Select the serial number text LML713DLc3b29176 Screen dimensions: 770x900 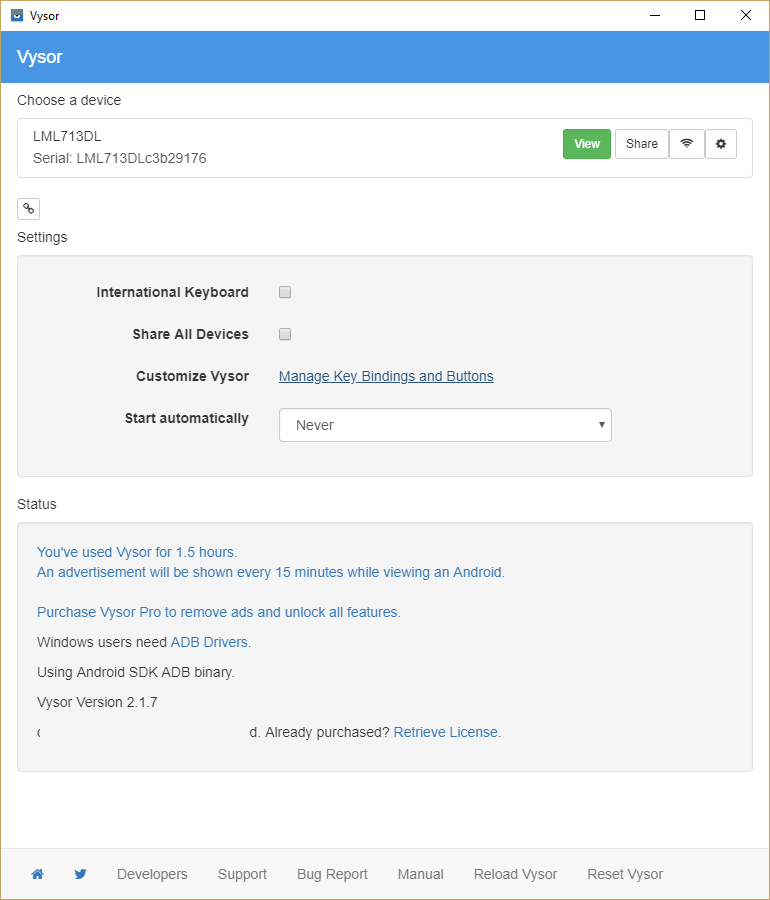click(141, 158)
